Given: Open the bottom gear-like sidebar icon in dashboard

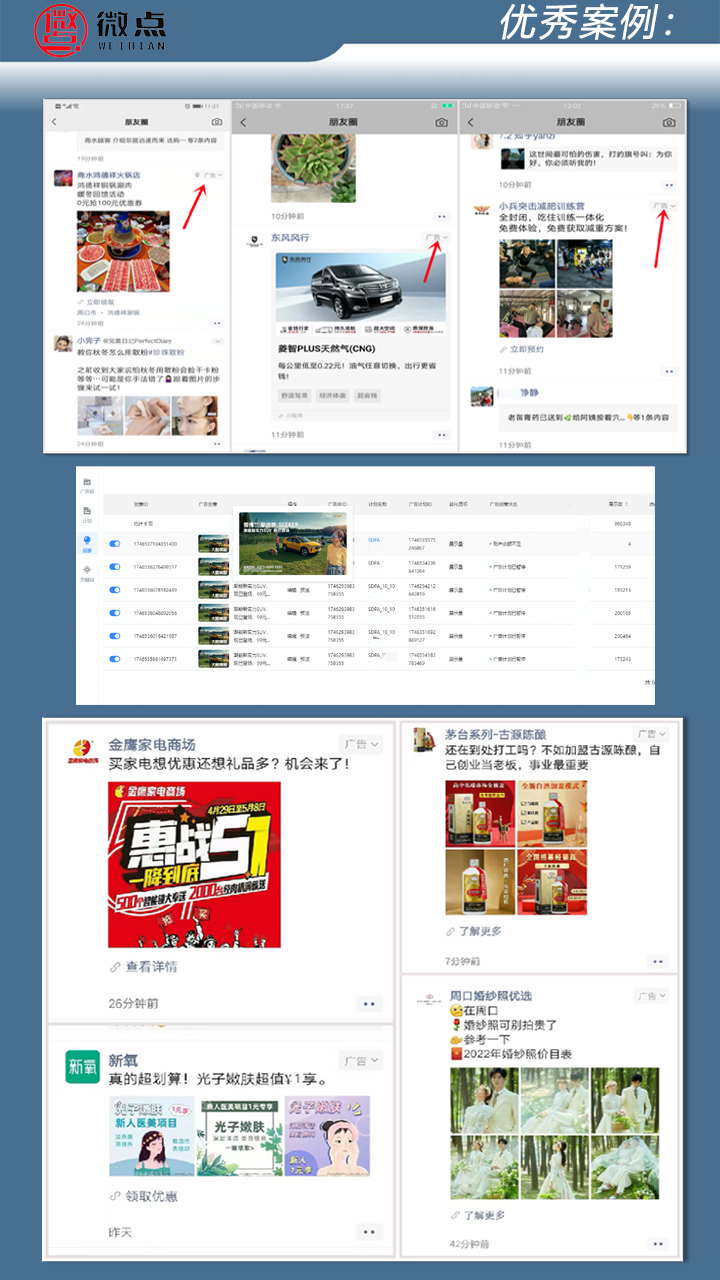Looking at the screenshot, I should point(87,572).
